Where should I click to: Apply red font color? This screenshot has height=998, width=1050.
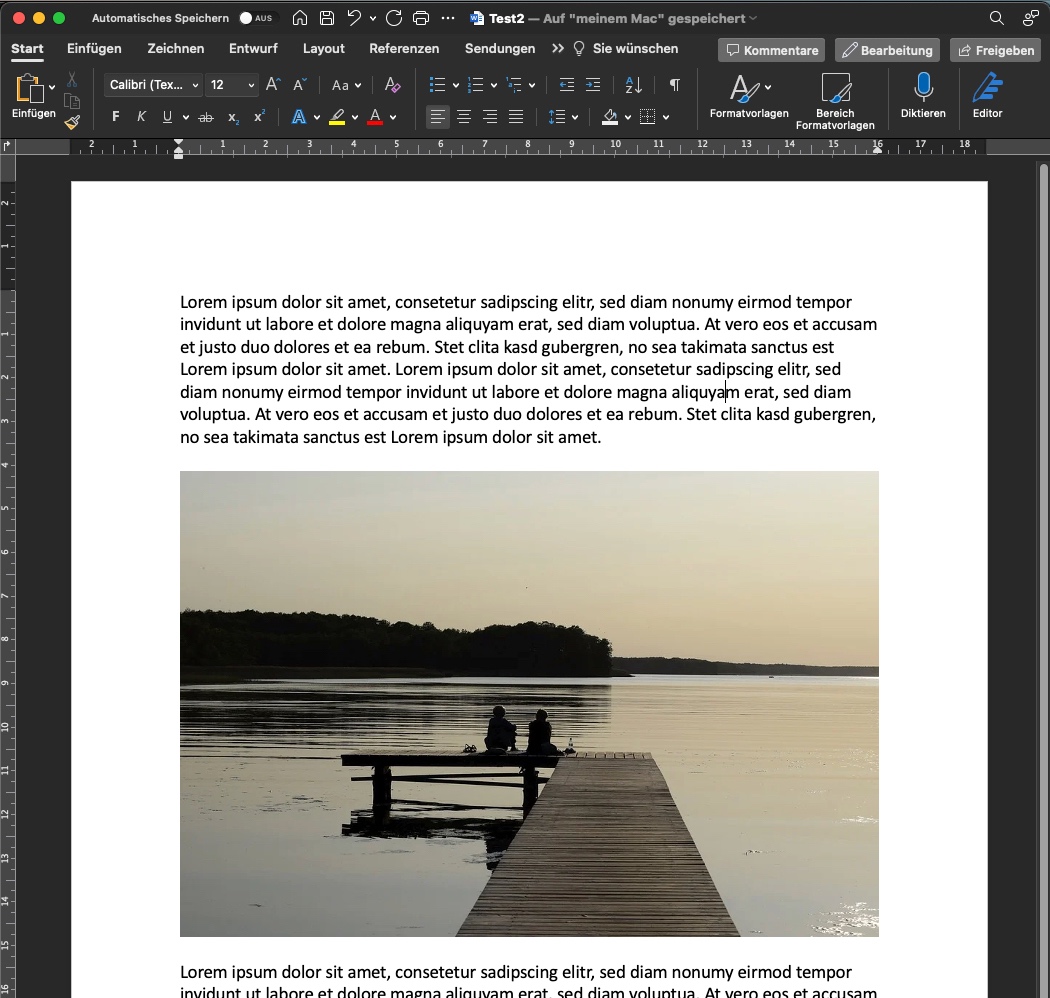(x=375, y=117)
